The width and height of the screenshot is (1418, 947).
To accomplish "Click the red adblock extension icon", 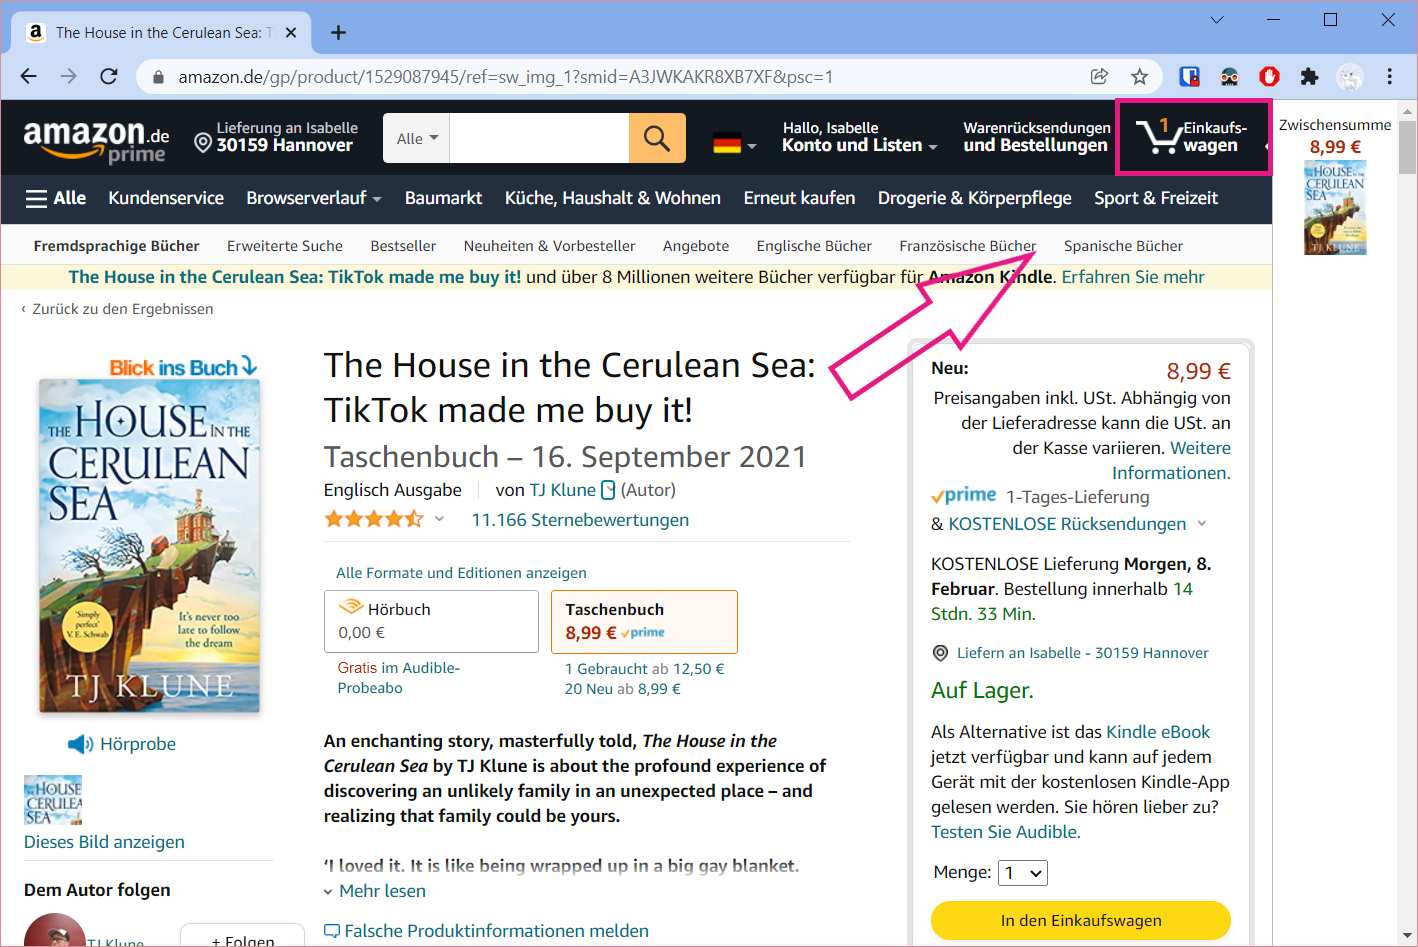I will point(1269,76).
